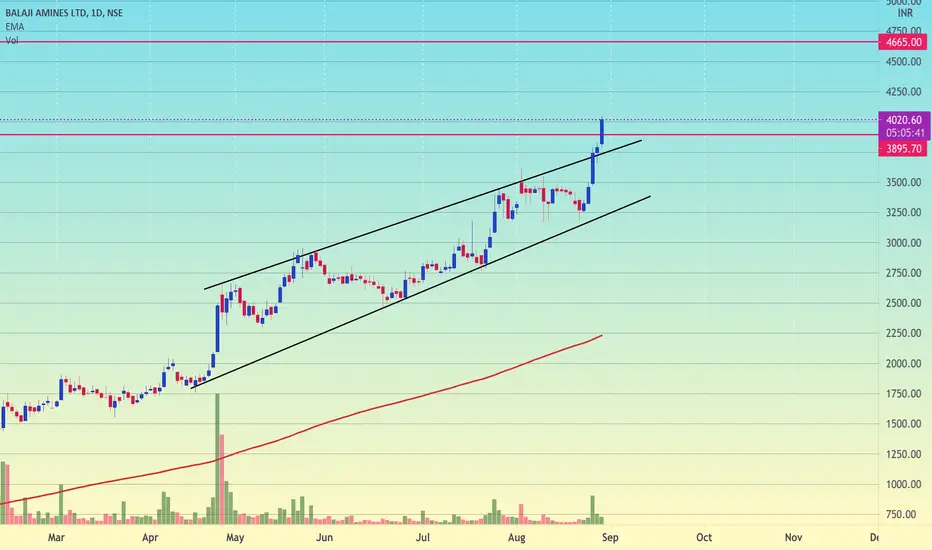Click the 4500.00 price axis label

pos(903,62)
